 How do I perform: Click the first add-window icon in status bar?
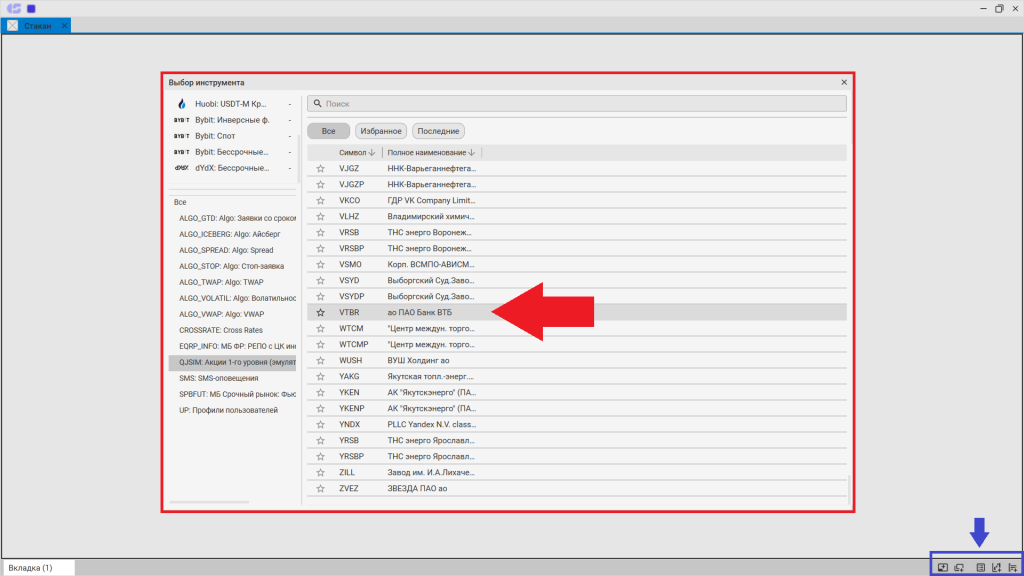[x=942, y=567]
